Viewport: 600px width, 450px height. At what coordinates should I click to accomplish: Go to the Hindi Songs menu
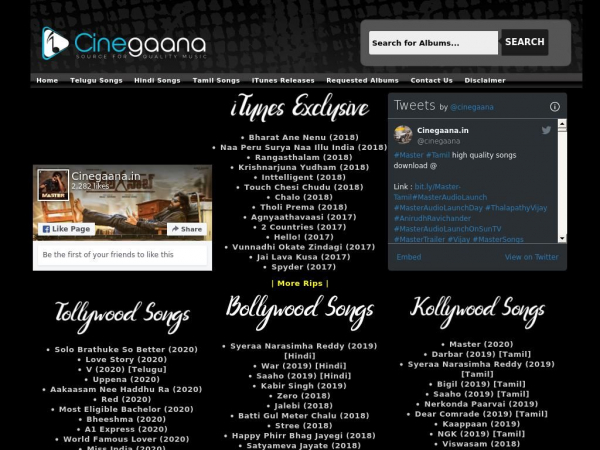(157, 80)
